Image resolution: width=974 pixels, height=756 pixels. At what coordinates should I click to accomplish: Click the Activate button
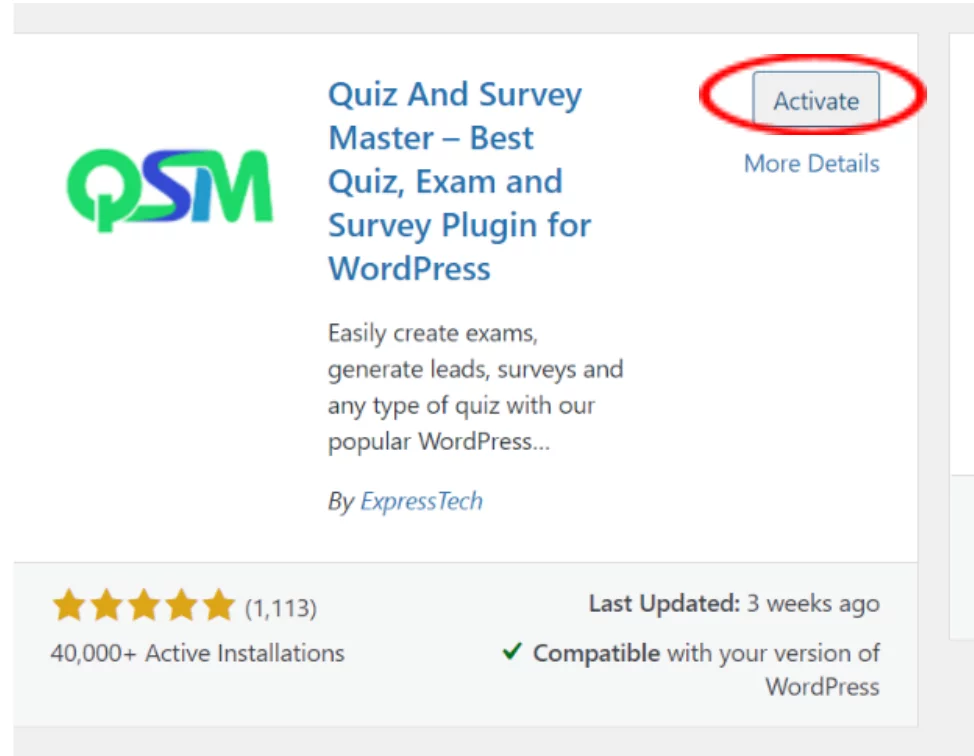(815, 101)
